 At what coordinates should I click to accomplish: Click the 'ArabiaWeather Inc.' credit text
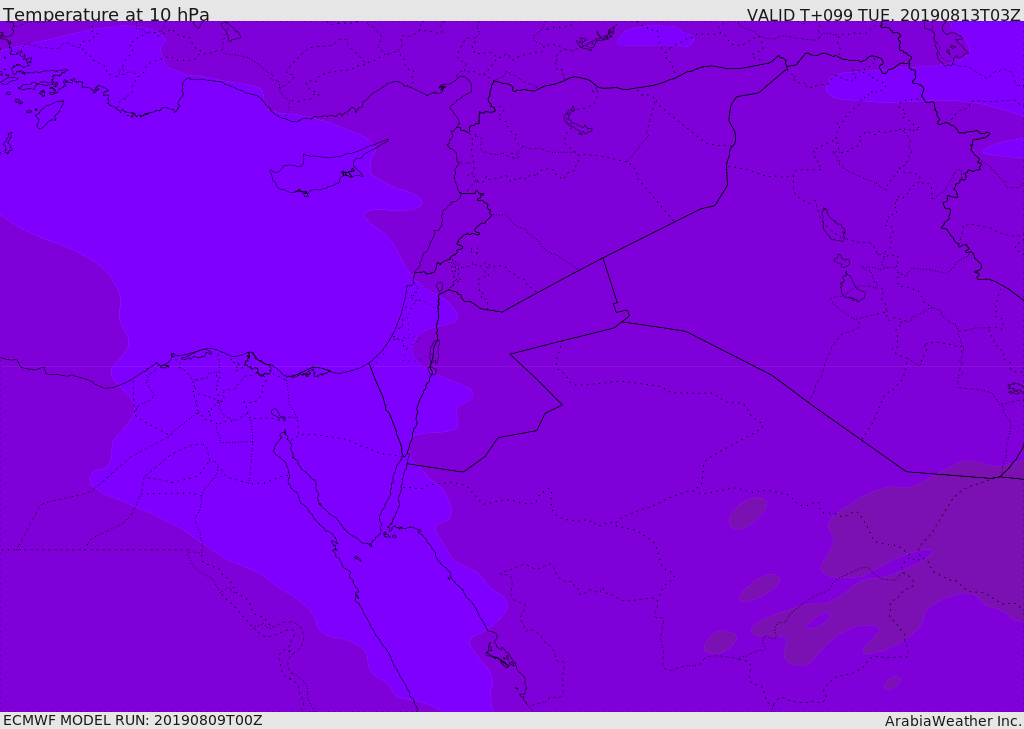tap(953, 721)
